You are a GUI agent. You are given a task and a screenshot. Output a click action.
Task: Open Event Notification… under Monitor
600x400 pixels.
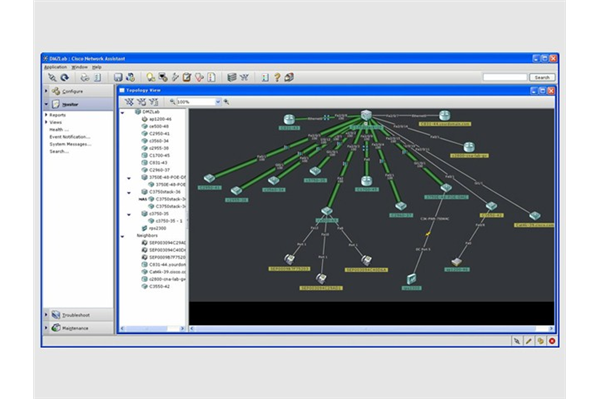(70, 137)
